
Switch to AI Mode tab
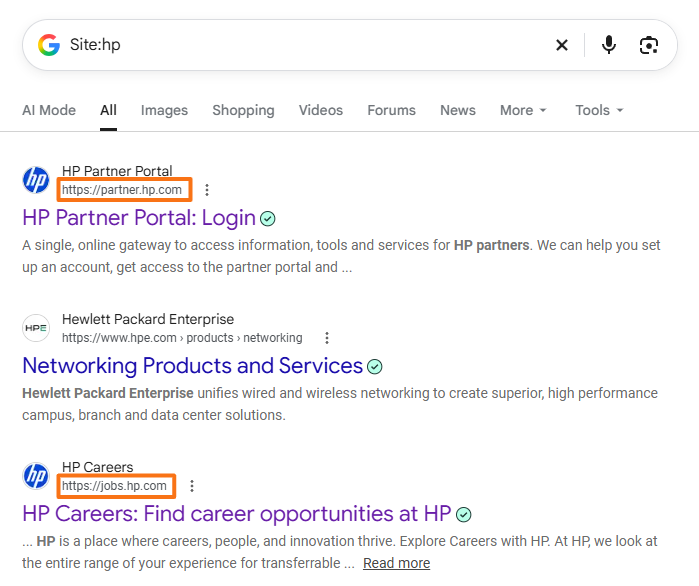pos(49,110)
